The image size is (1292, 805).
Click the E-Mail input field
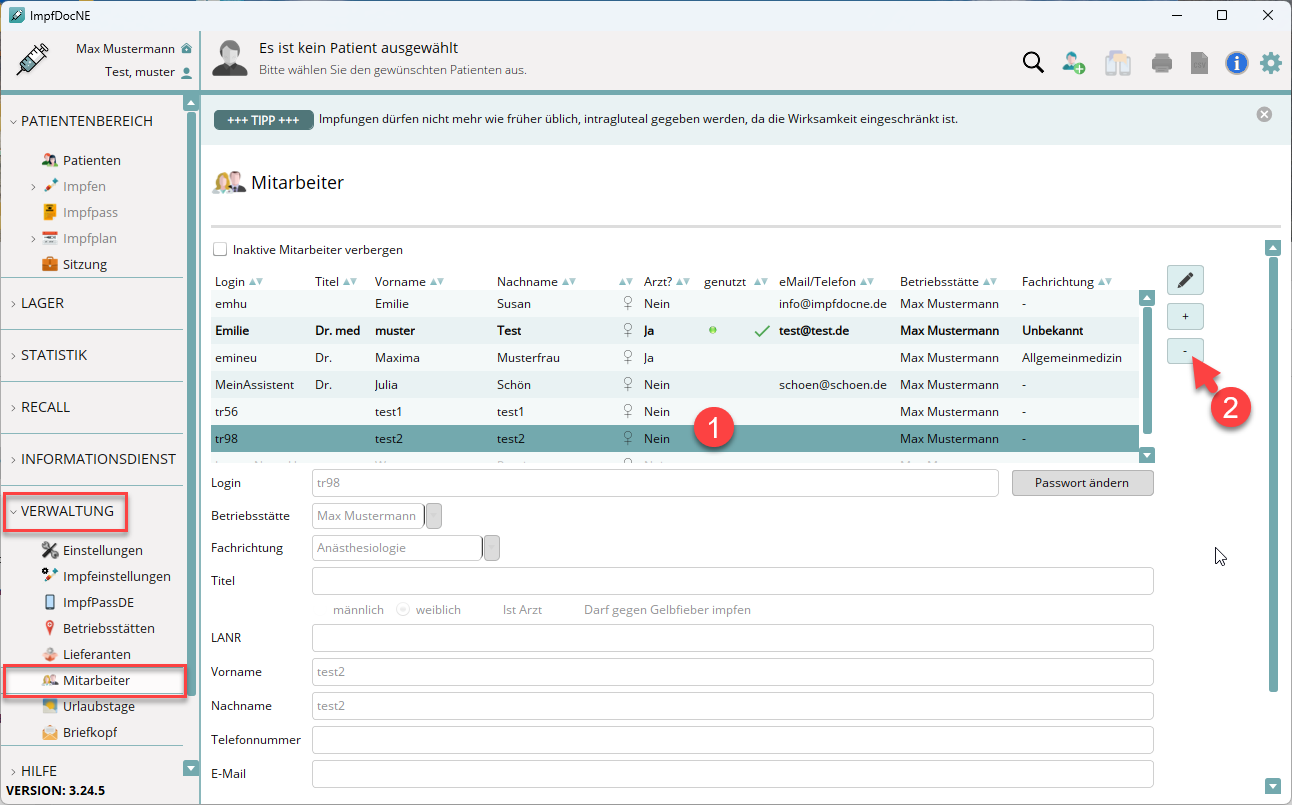pyautogui.click(x=733, y=774)
